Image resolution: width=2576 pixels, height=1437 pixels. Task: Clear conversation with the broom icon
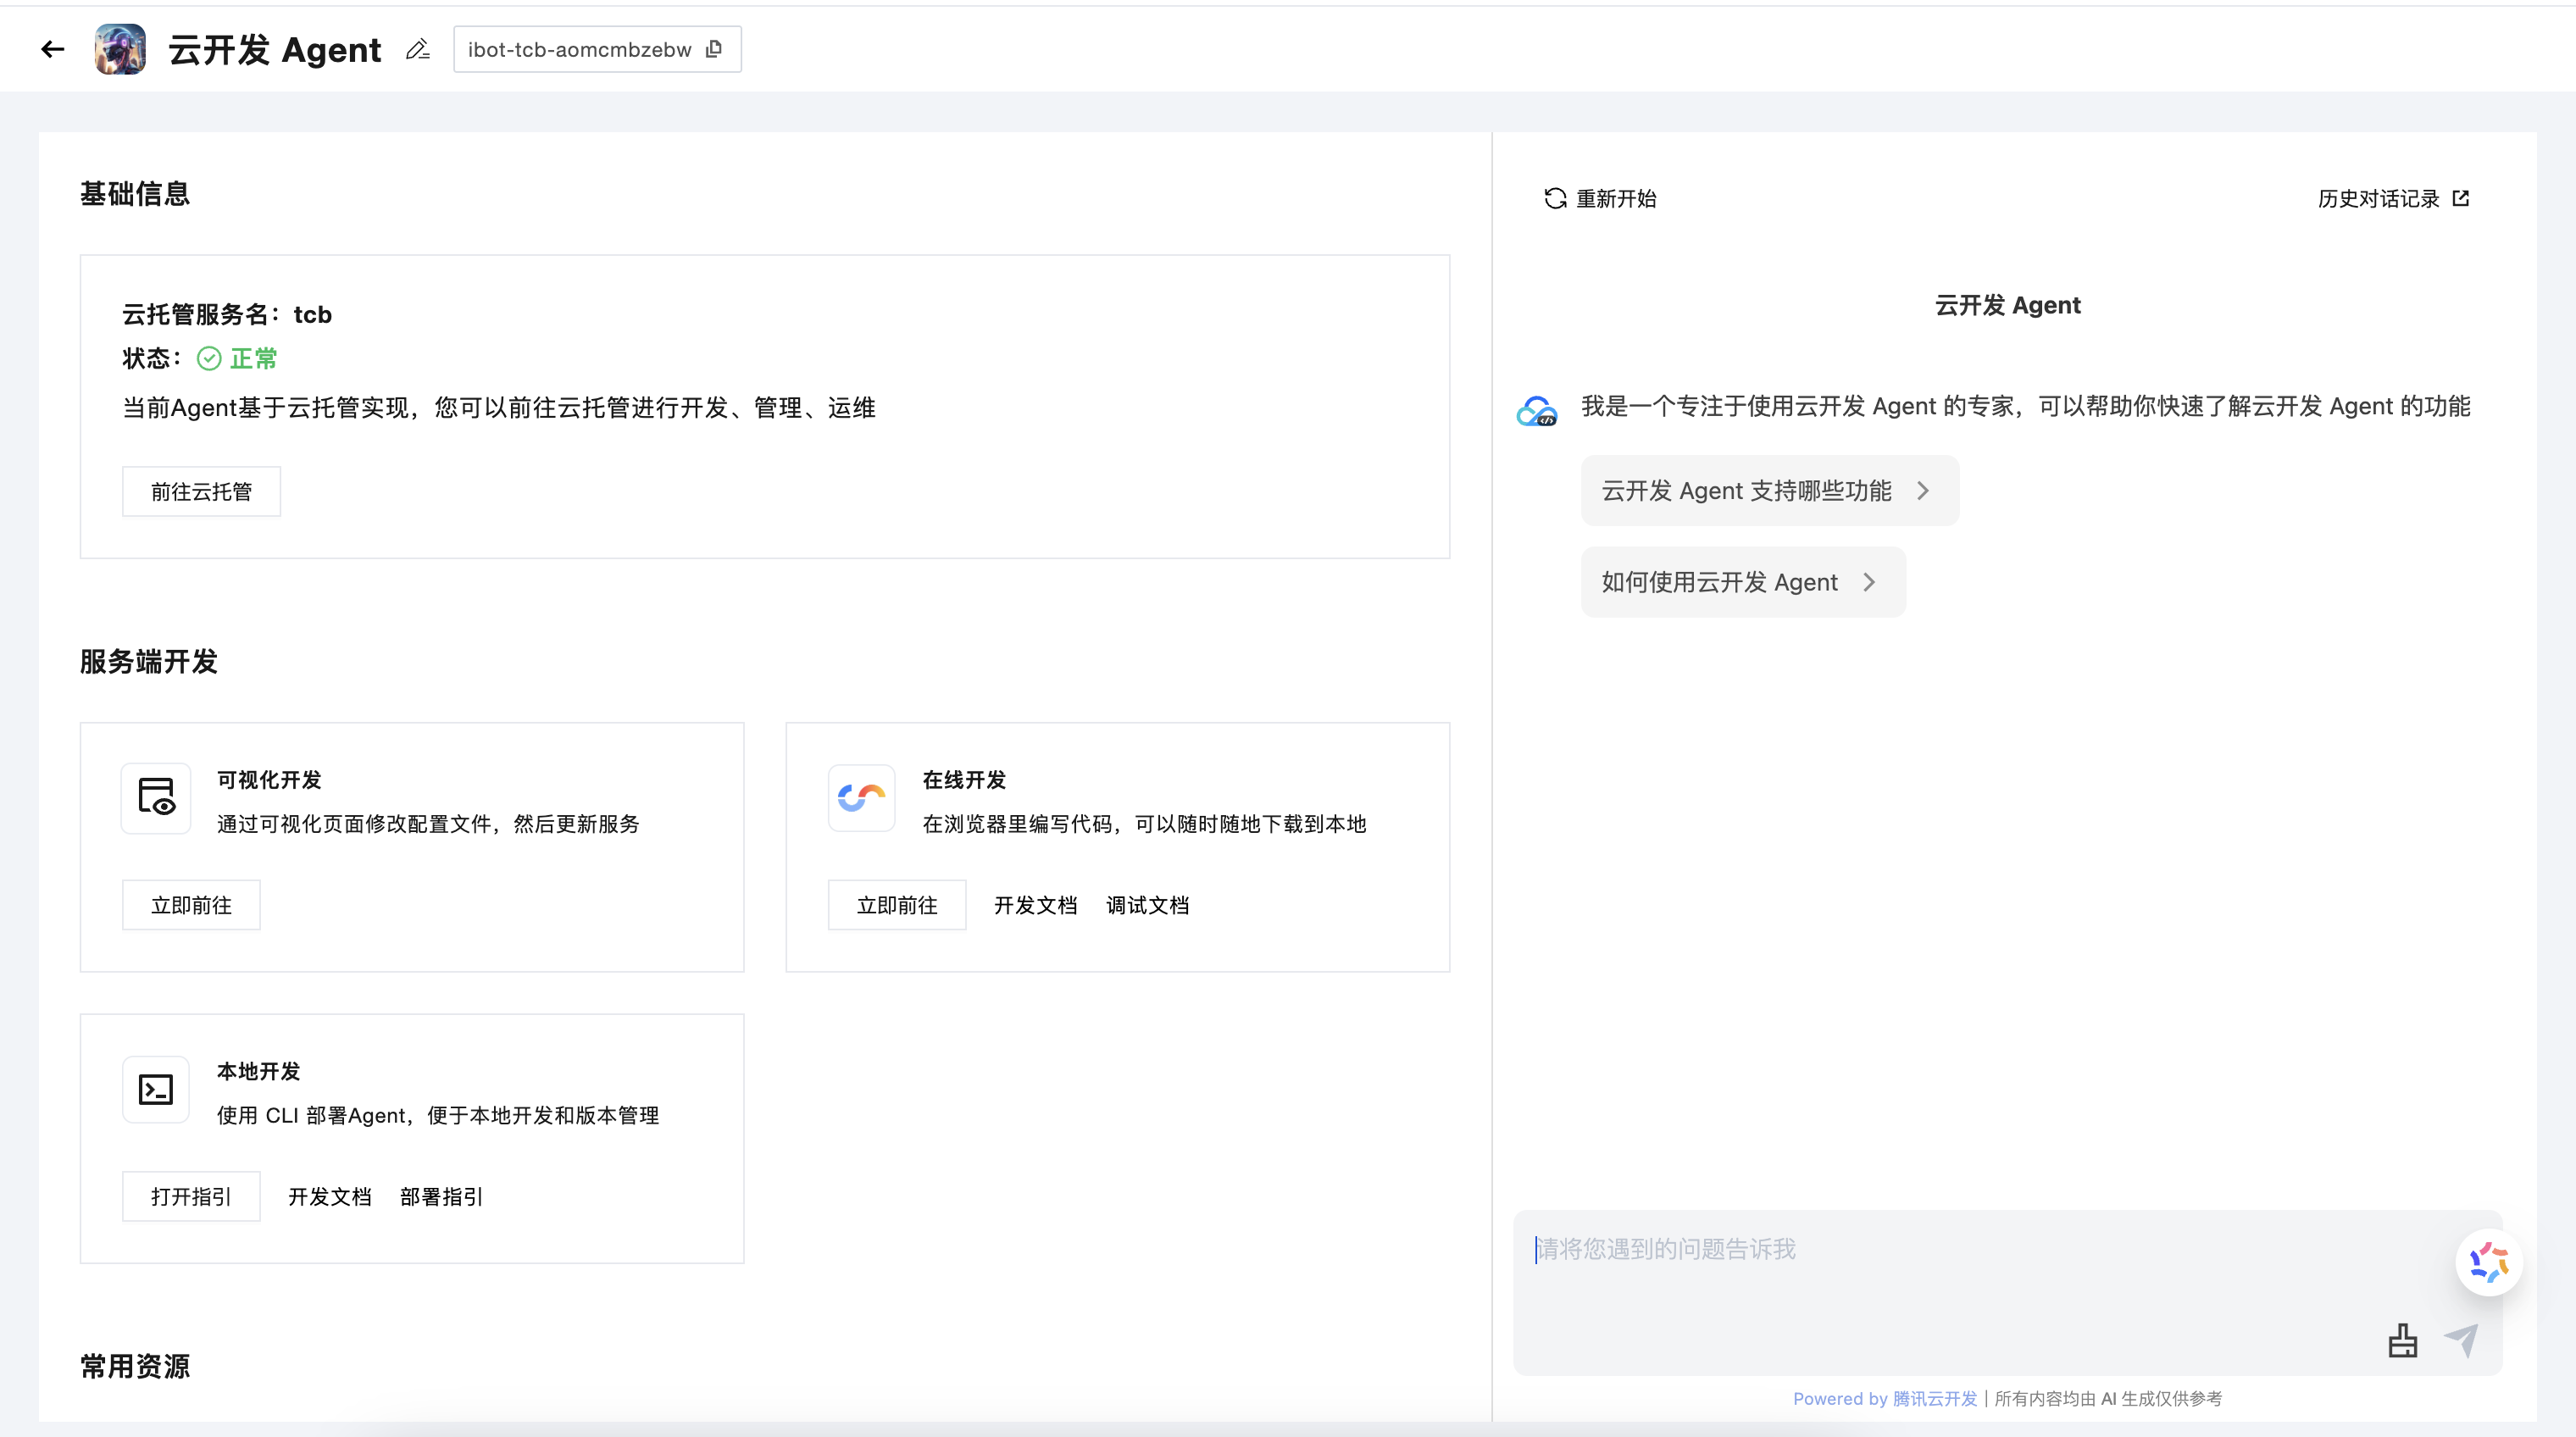point(2402,1341)
